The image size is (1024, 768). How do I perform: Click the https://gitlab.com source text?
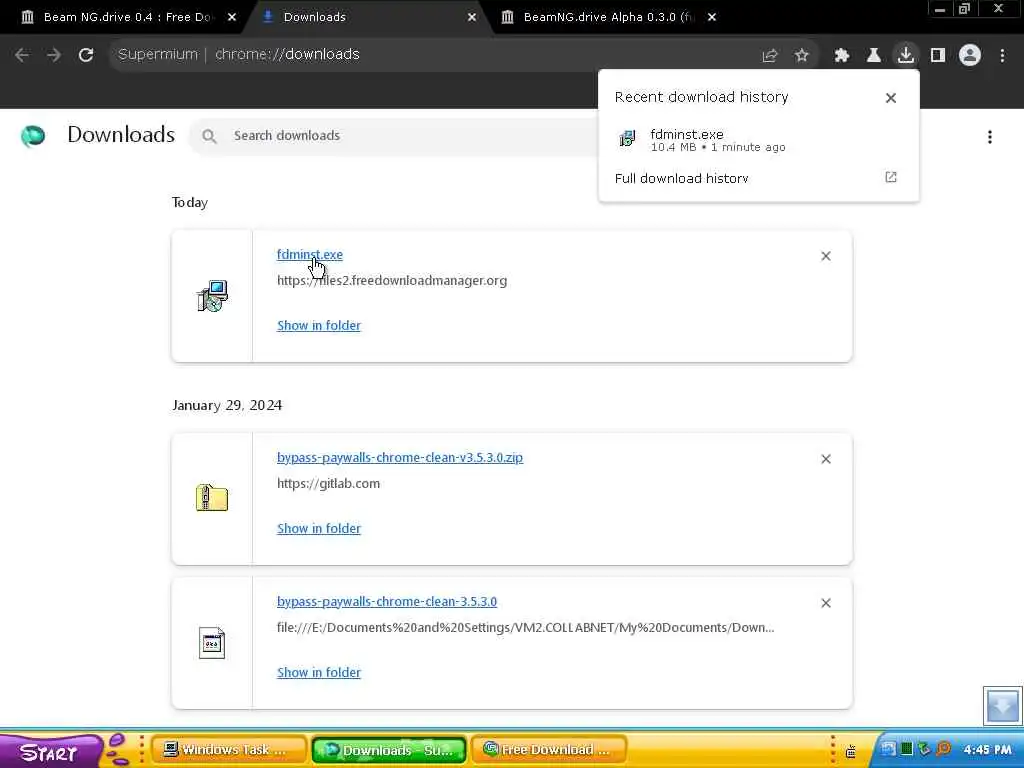[328, 484]
